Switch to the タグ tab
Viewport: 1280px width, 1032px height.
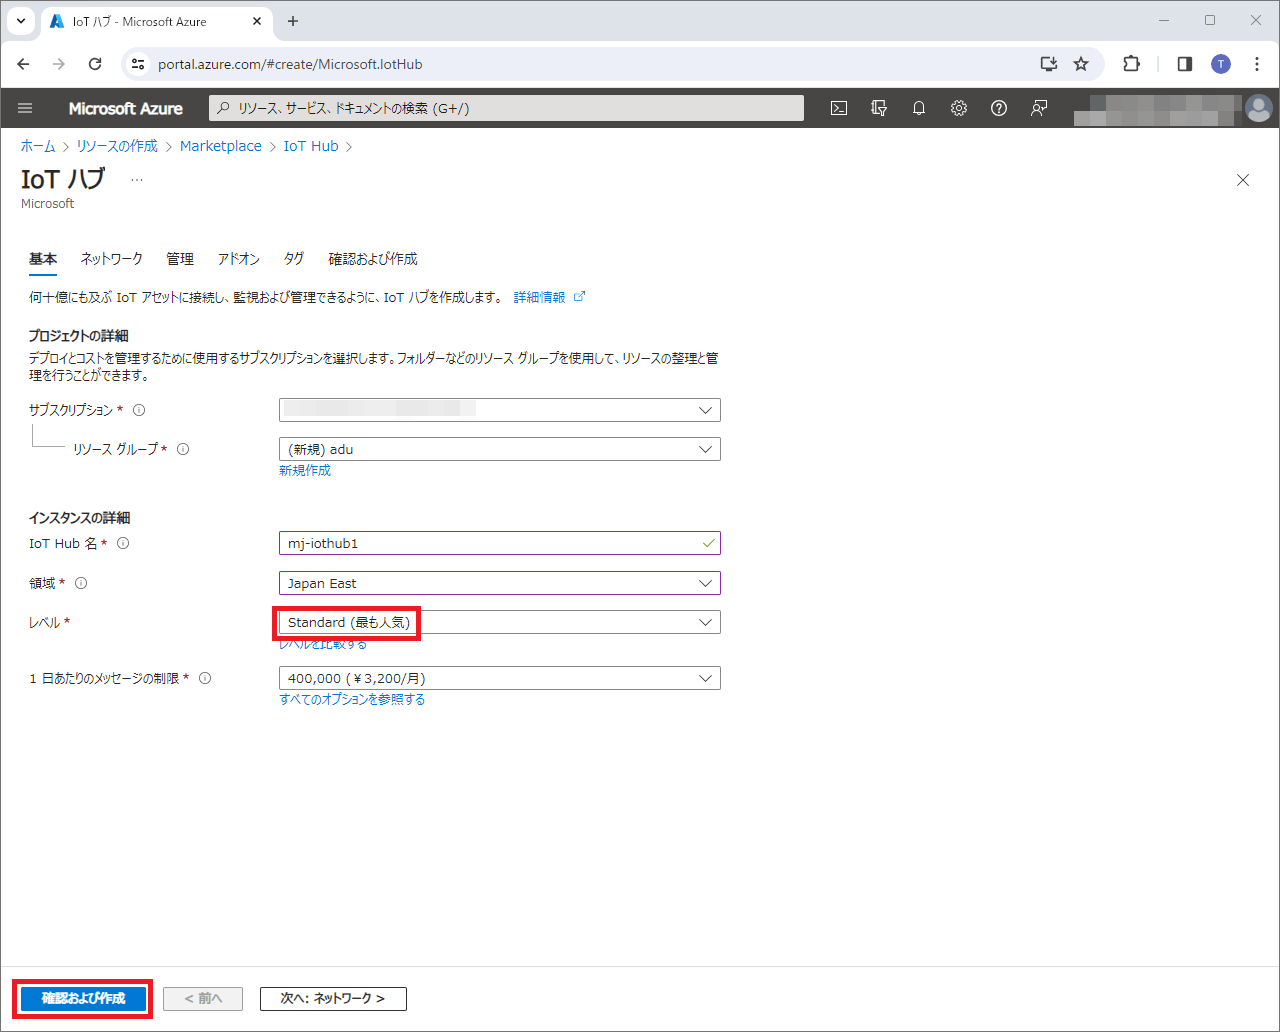pyautogui.click(x=294, y=259)
